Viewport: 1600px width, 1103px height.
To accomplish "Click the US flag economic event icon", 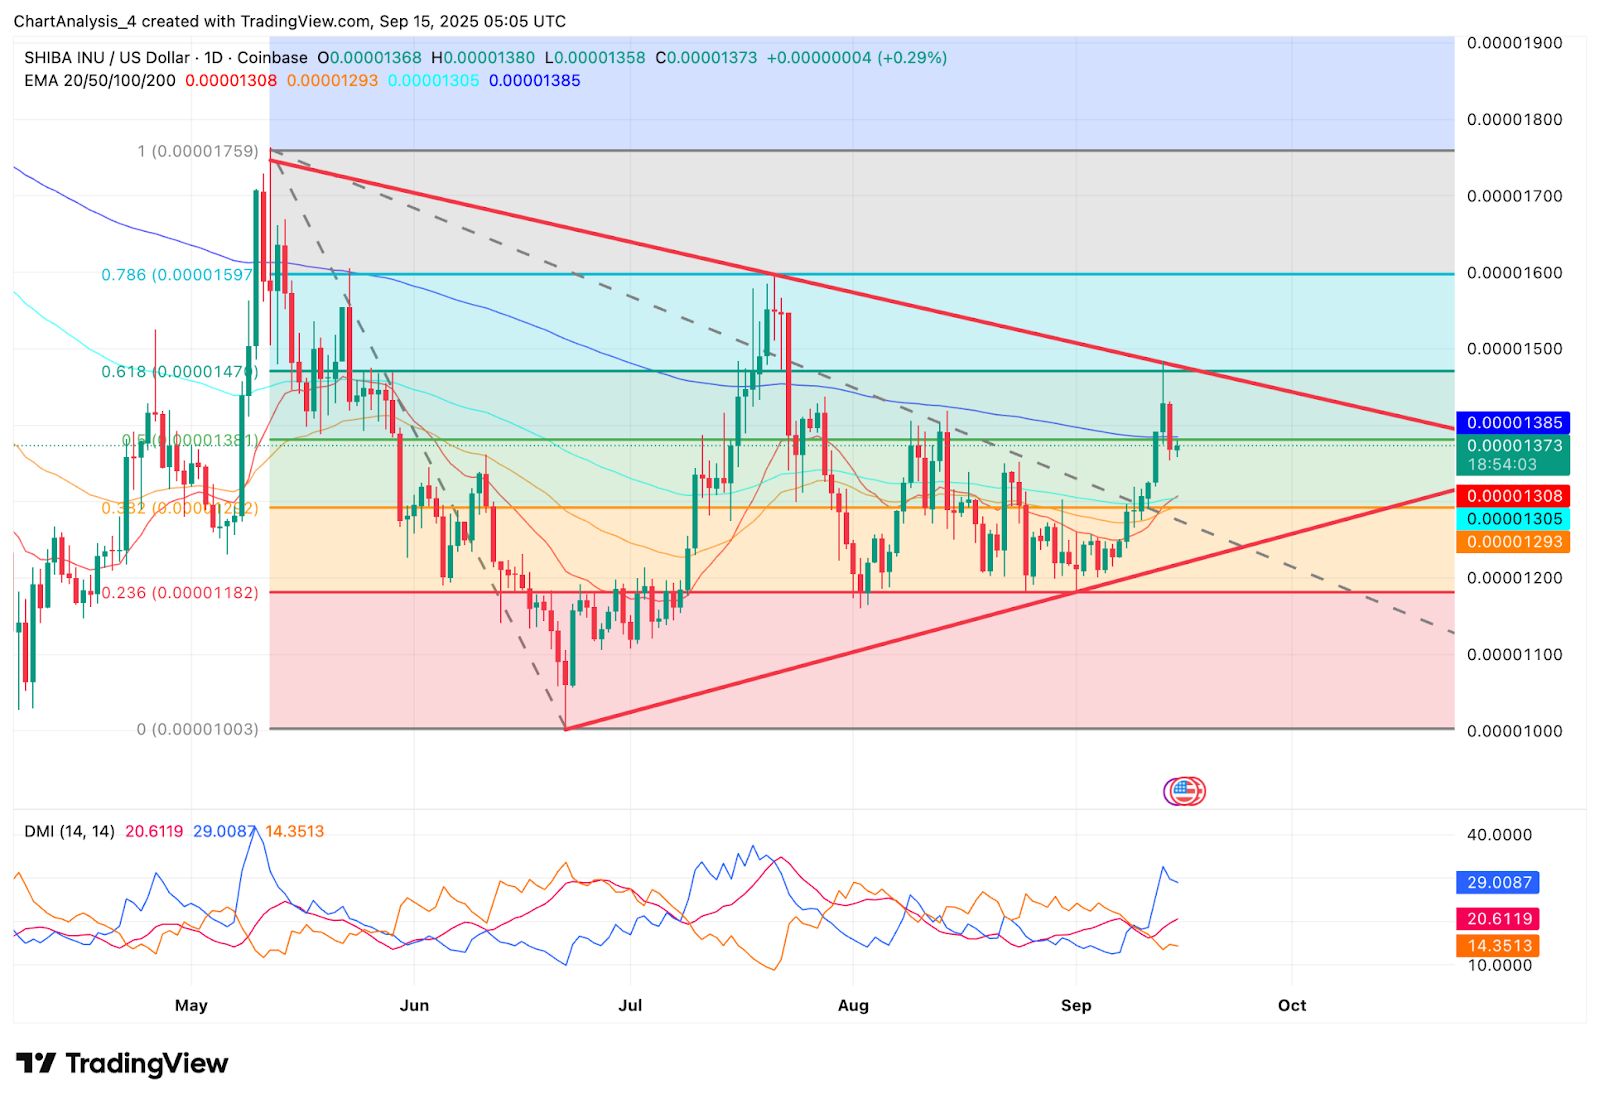I will click(x=1184, y=792).
